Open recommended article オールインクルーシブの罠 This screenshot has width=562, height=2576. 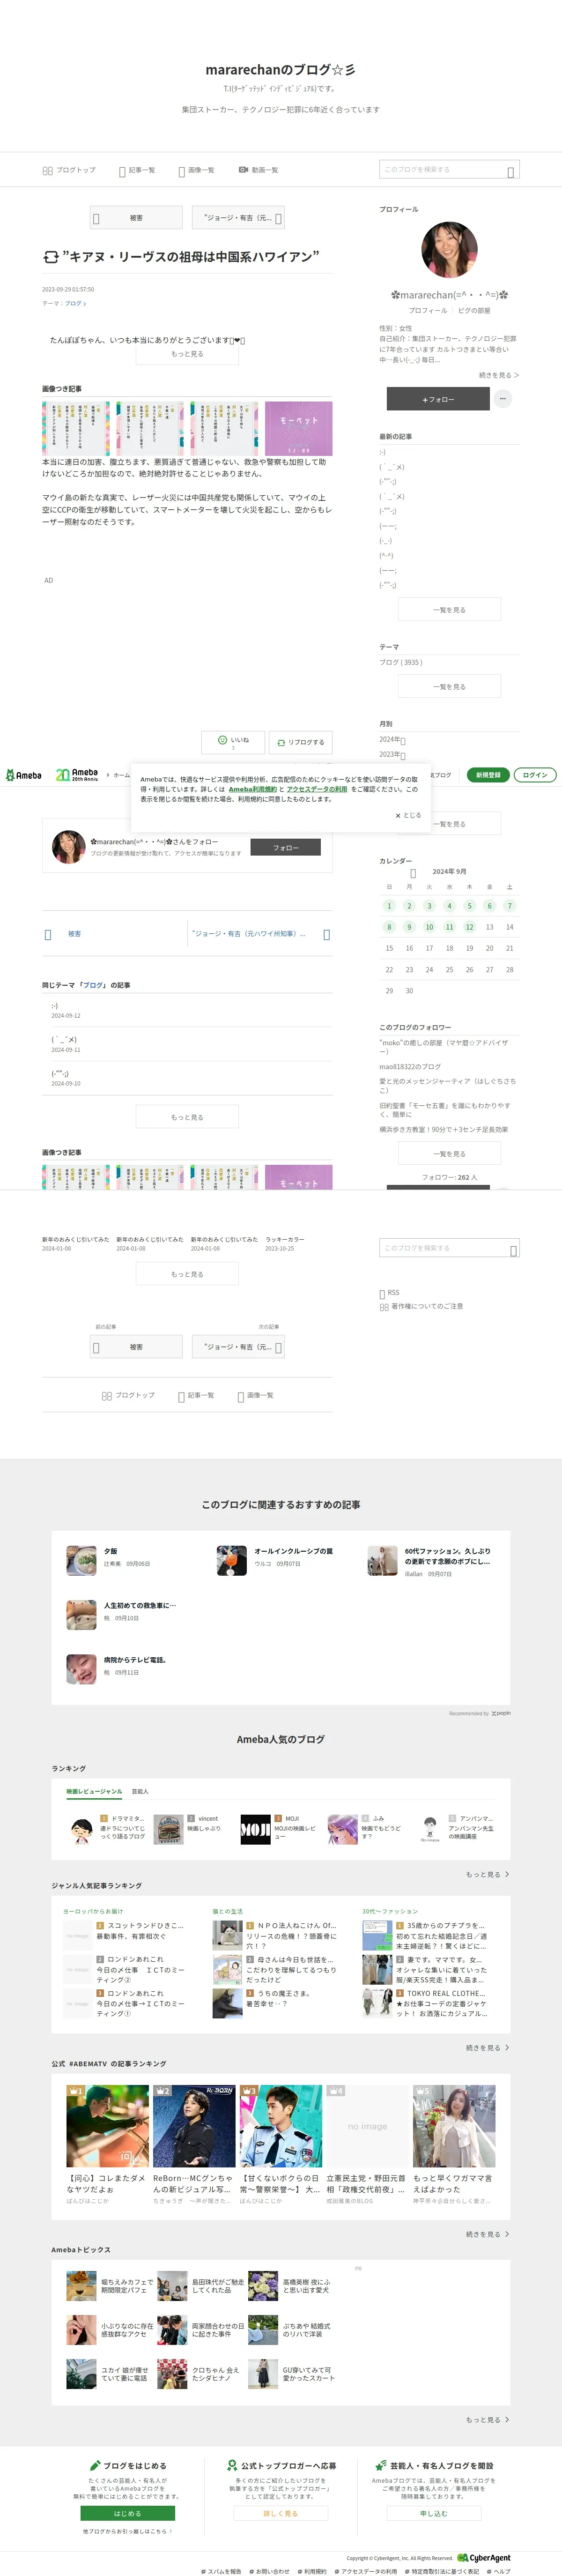(x=293, y=1551)
